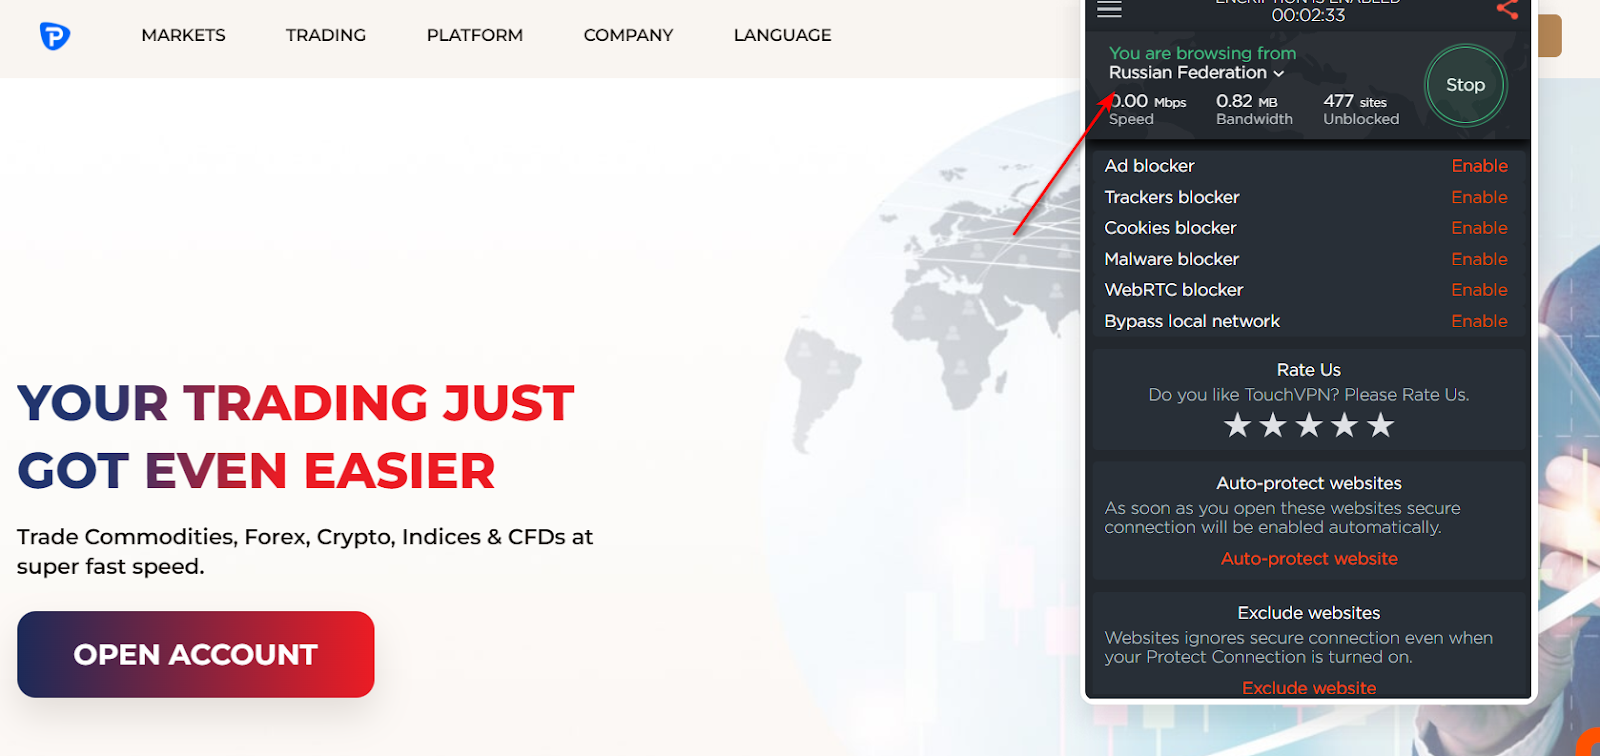The width and height of the screenshot is (1600, 756).
Task: Open the COMPANY menu
Action: 628,35
